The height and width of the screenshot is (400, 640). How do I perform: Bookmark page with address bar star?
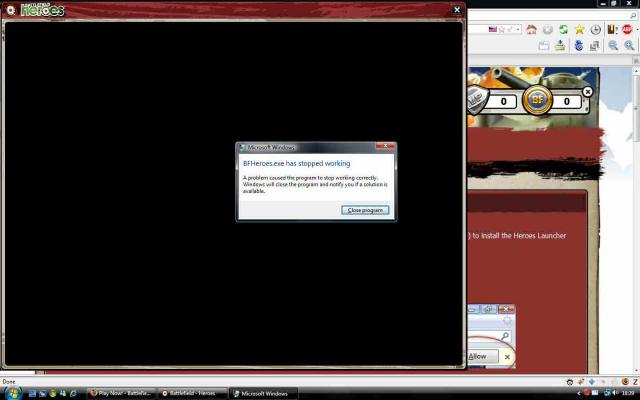502,29
